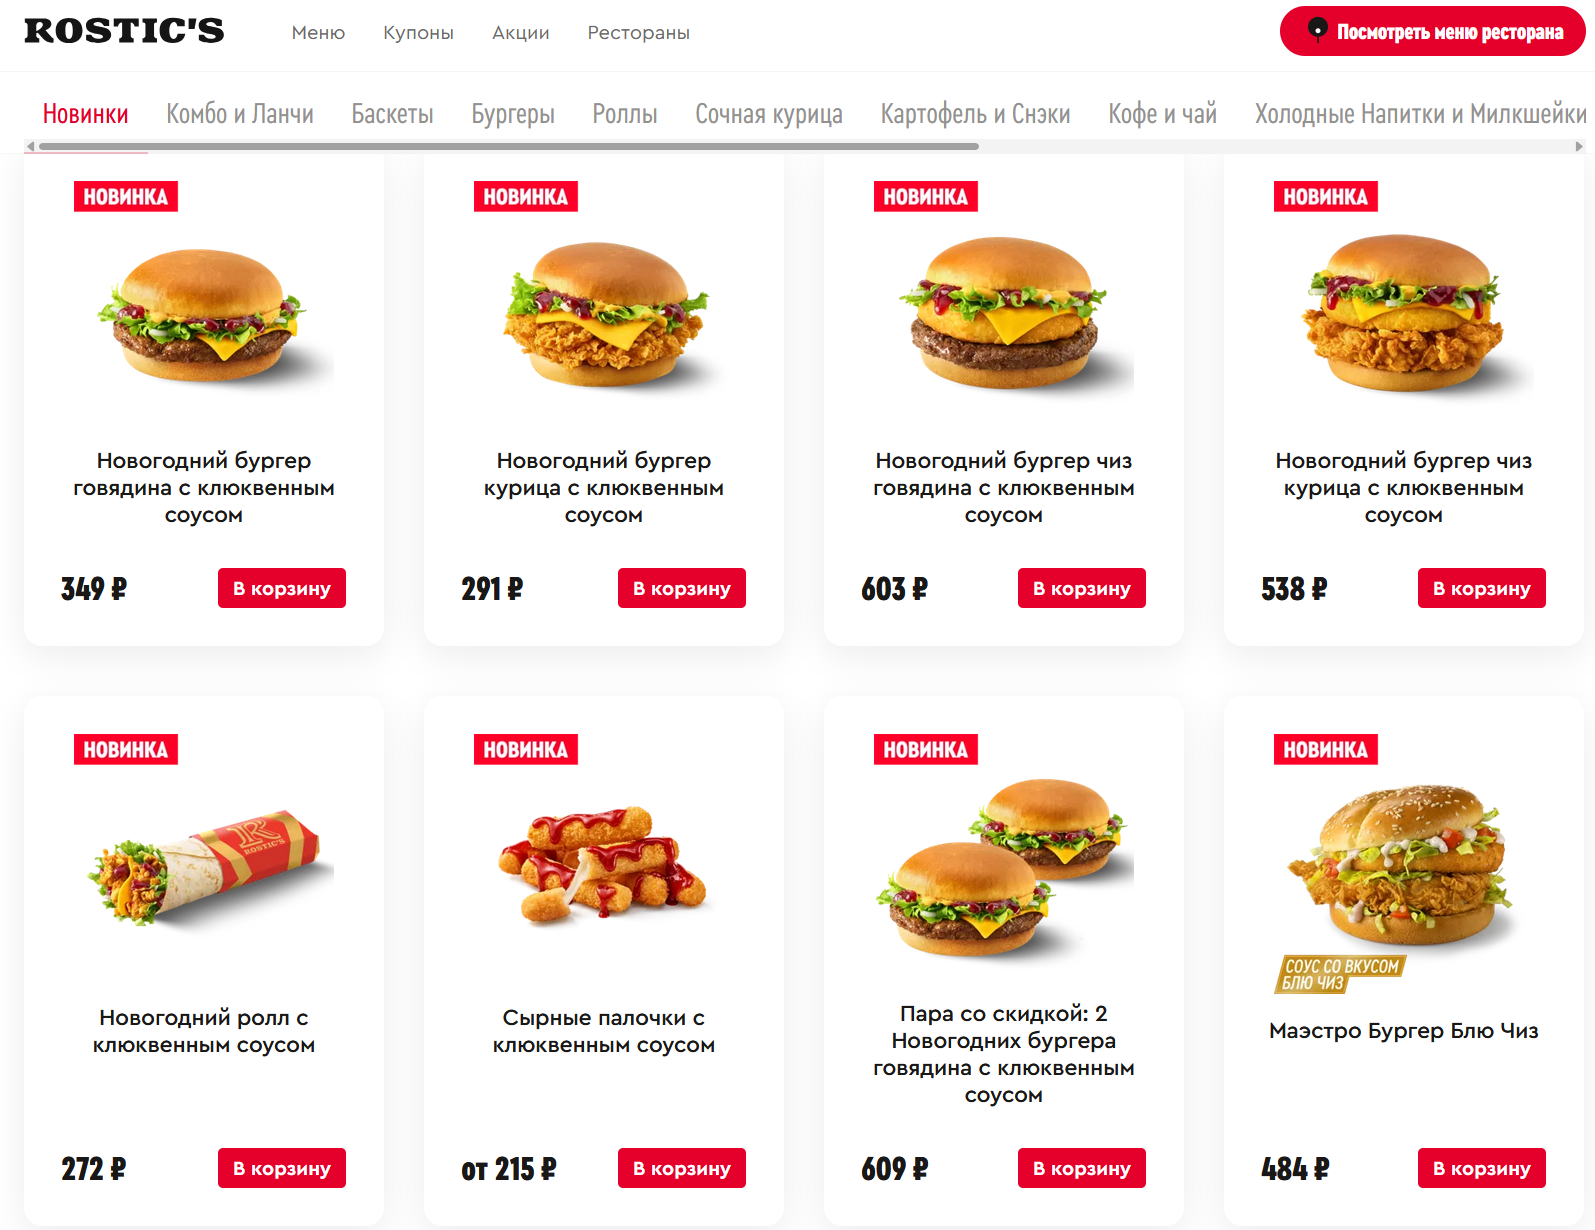Viewport: 1595px width, 1230px height.
Task: Open Новогодний бургер чиз курица title link
Action: point(1404,488)
